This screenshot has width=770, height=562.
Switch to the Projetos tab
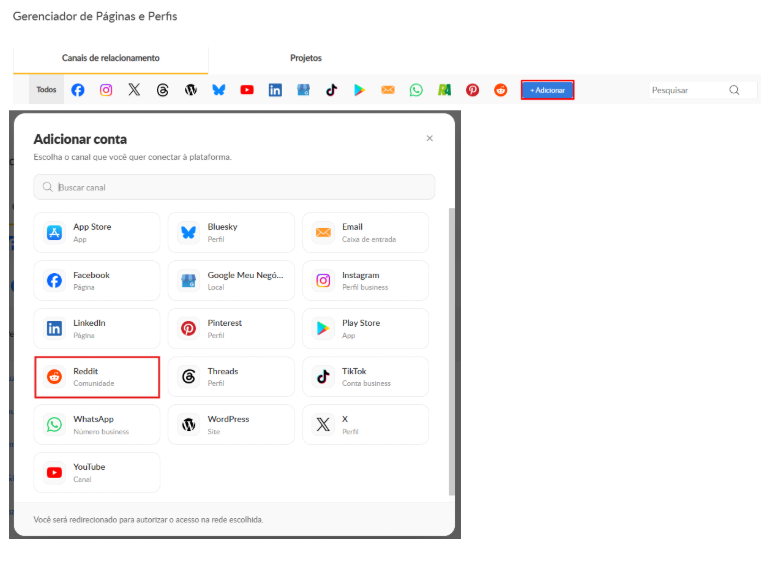pos(305,58)
